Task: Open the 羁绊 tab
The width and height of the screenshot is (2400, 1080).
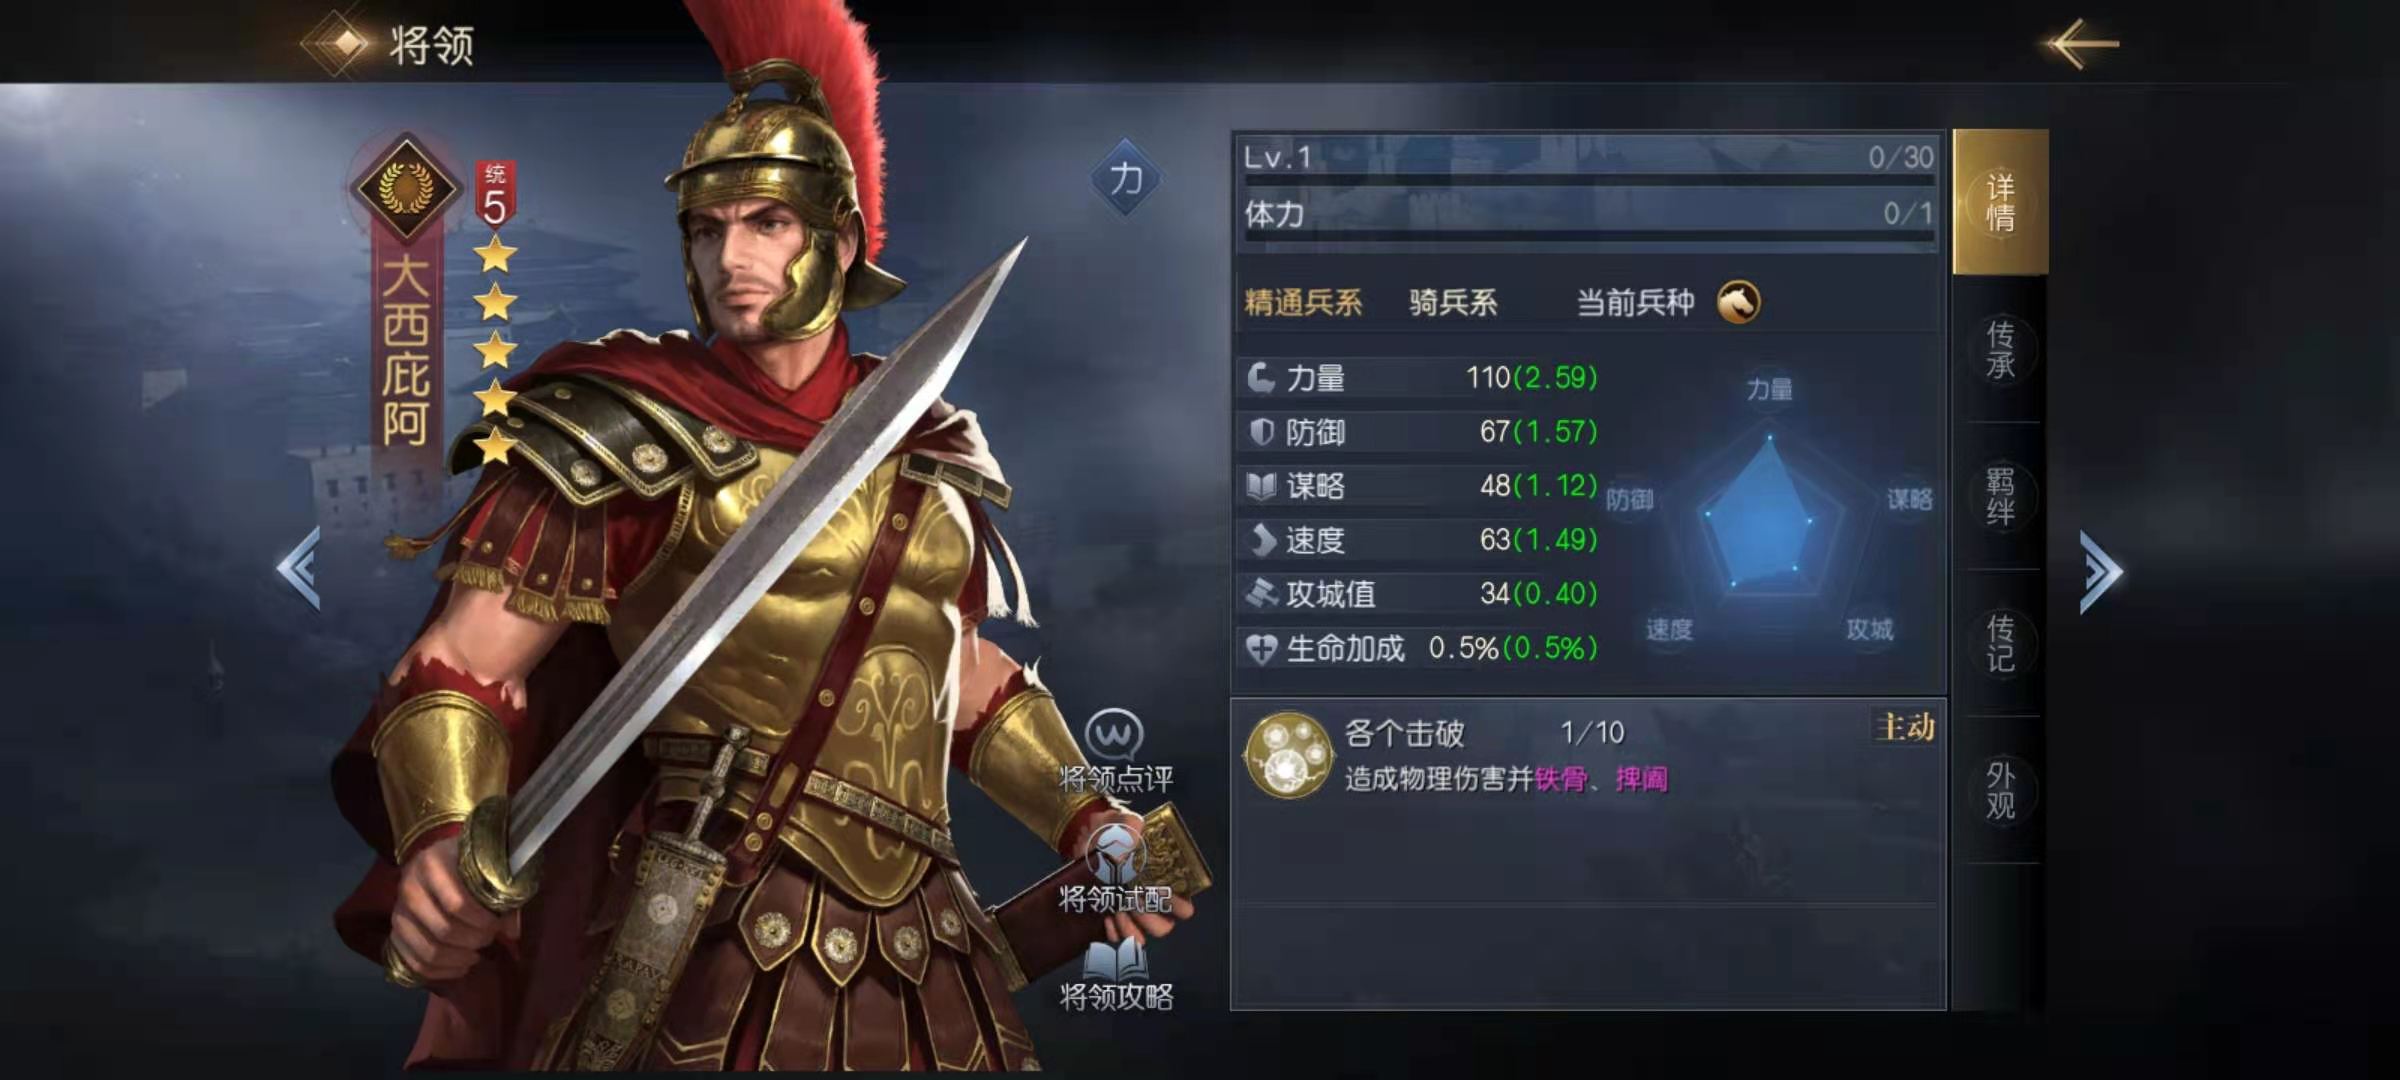Action: (x=2000, y=497)
